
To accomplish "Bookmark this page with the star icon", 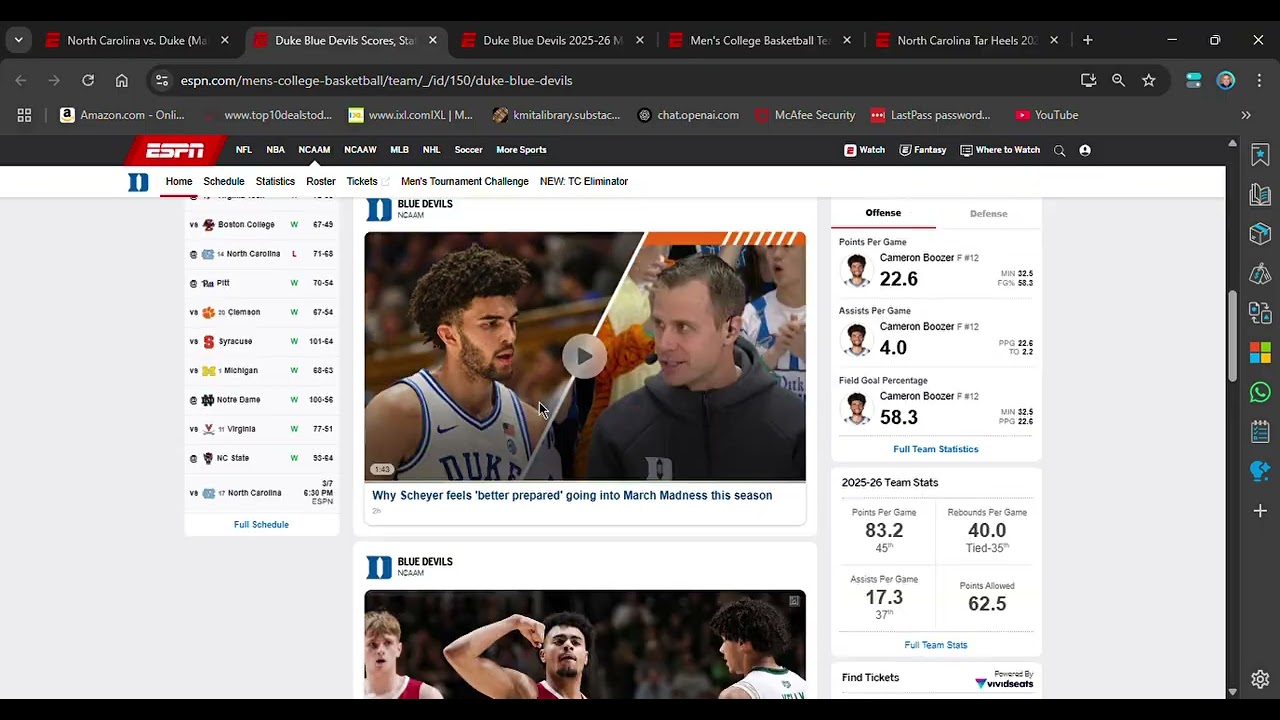I will tap(1148, 80).
